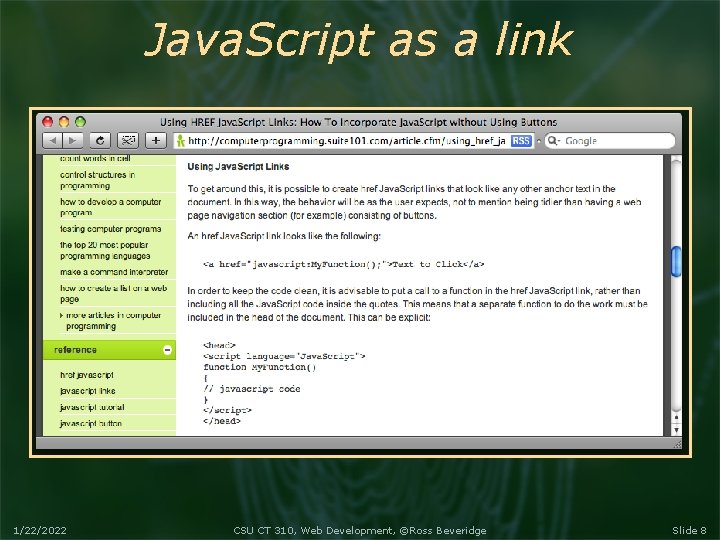Go forward with the forward arrow
This screenshot has height=540, width=720.
click(x=73, y=141)
